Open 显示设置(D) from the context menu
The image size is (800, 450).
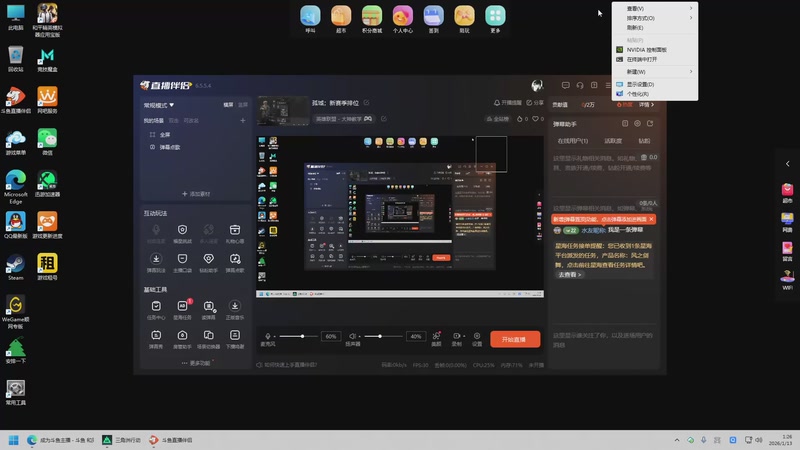pyautogui.click(x=655, y=84)
